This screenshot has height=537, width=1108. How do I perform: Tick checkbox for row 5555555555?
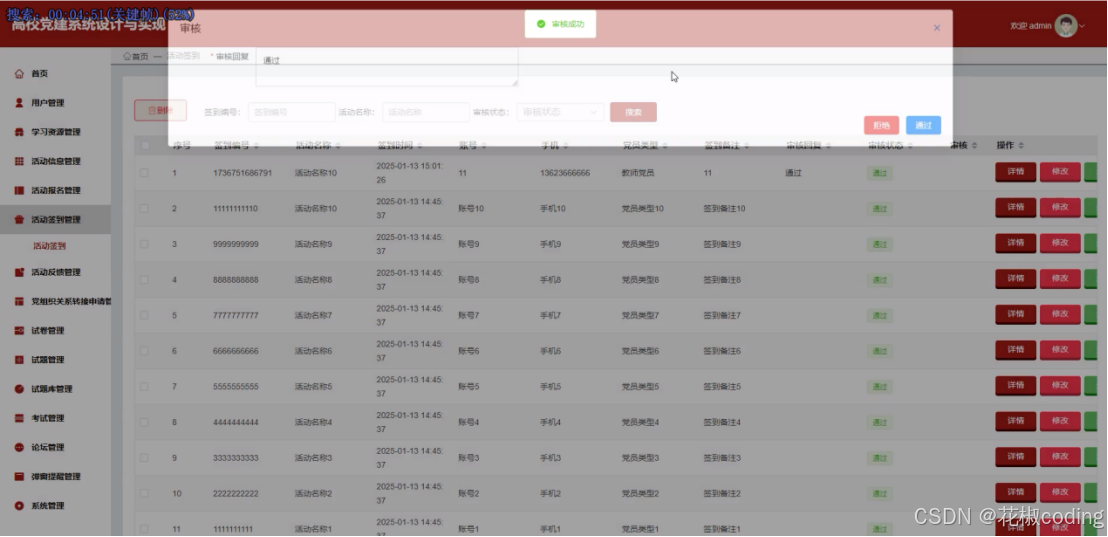[144, 386]
